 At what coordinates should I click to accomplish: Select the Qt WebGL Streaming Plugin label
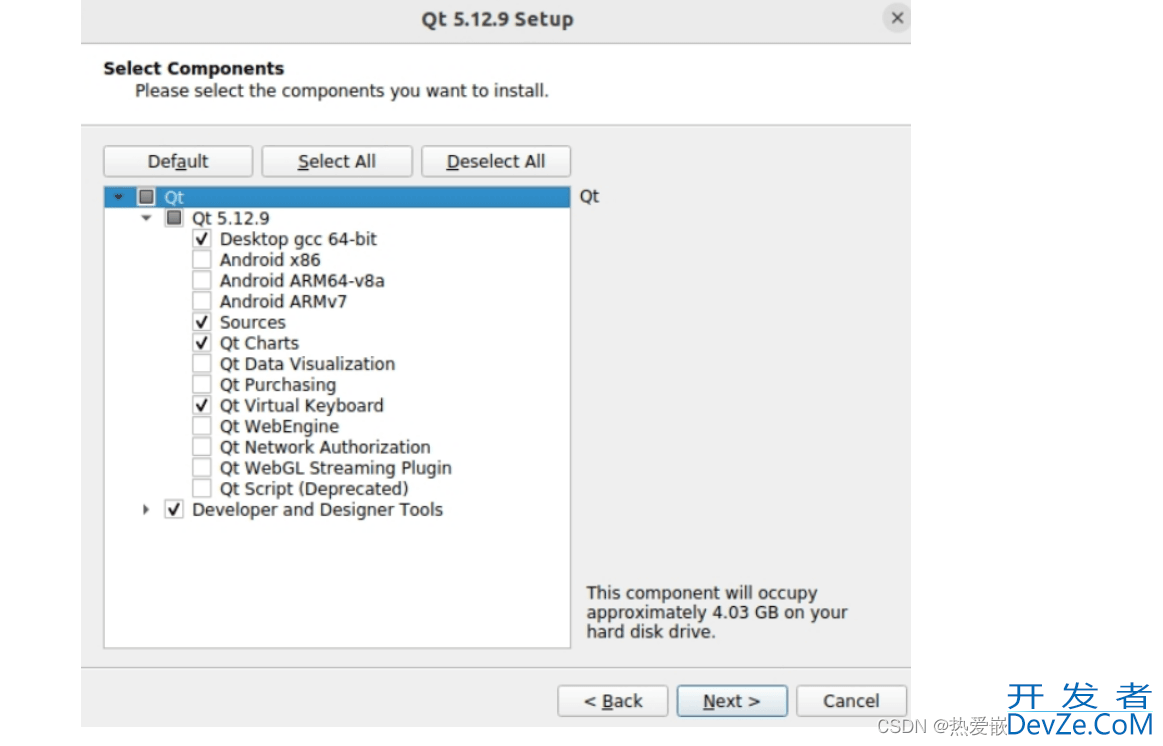click(335, 467)
